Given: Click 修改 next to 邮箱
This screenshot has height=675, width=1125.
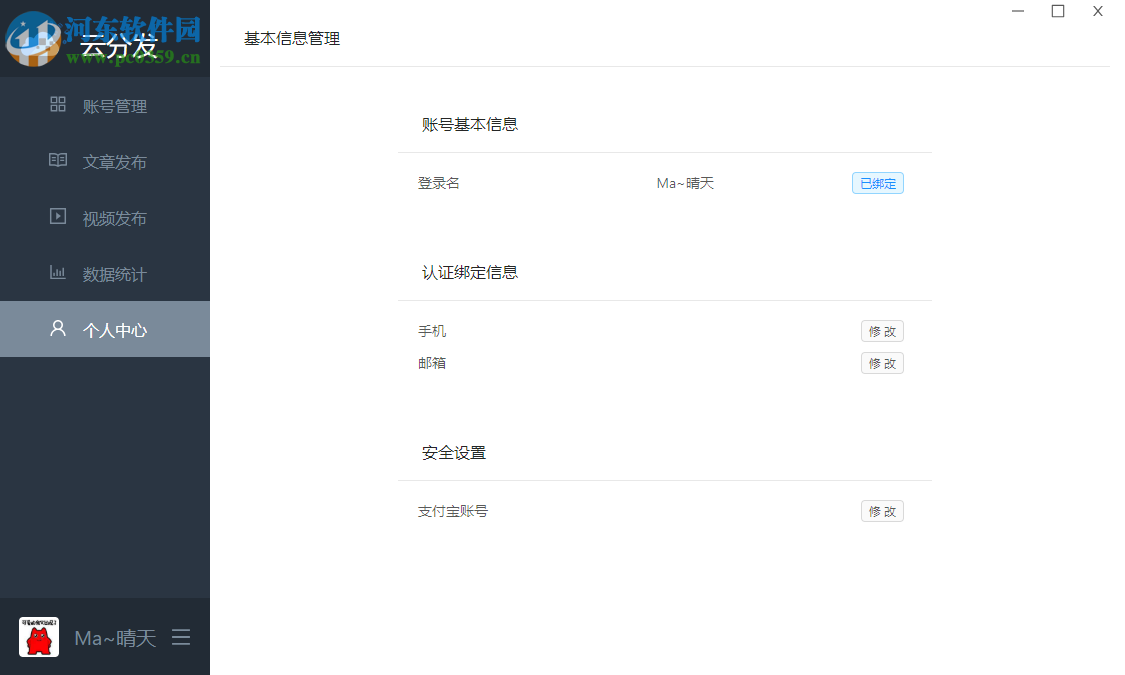Looking at the screenshot, I should coord(882,363).
